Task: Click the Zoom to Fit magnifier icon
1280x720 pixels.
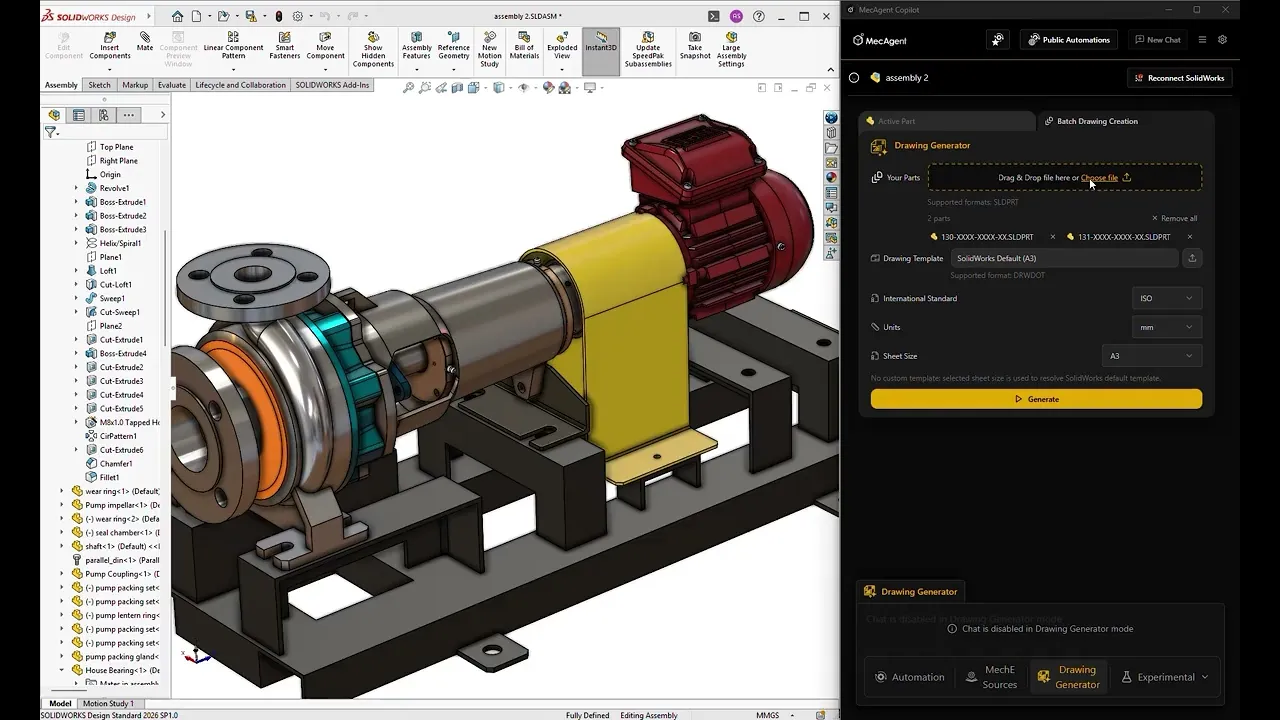Action: [x=408, y=88]
